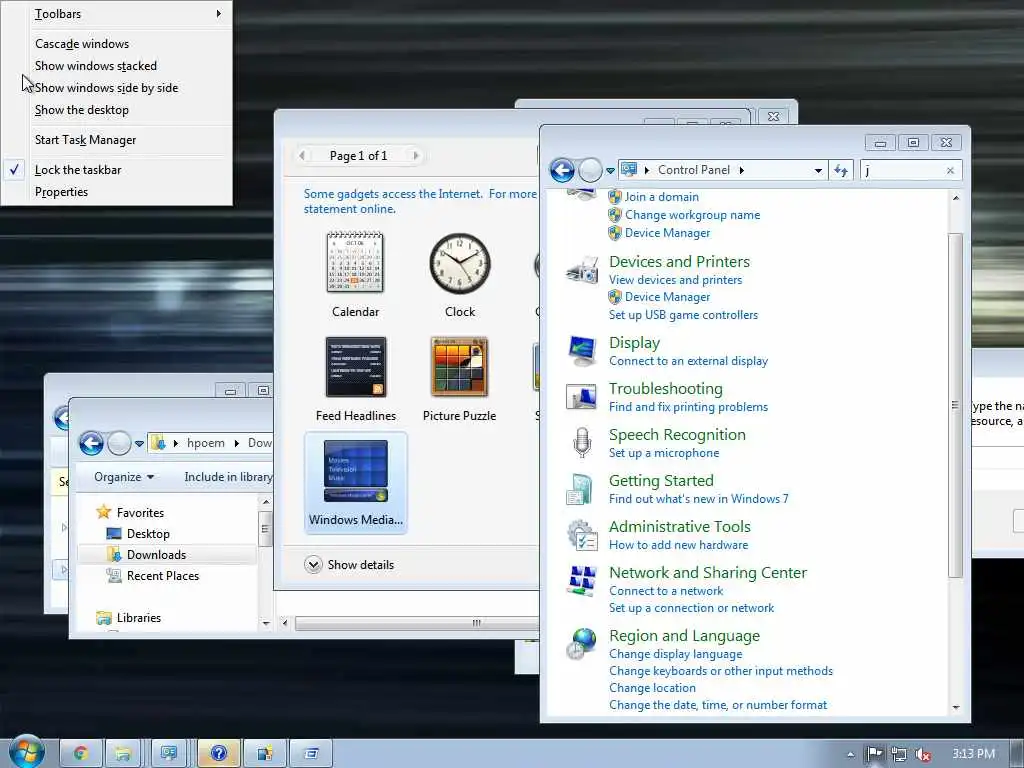This screenshot has width=1024, height=768.
Task: Open Set up USB game controllers
Action: [683, 315]
